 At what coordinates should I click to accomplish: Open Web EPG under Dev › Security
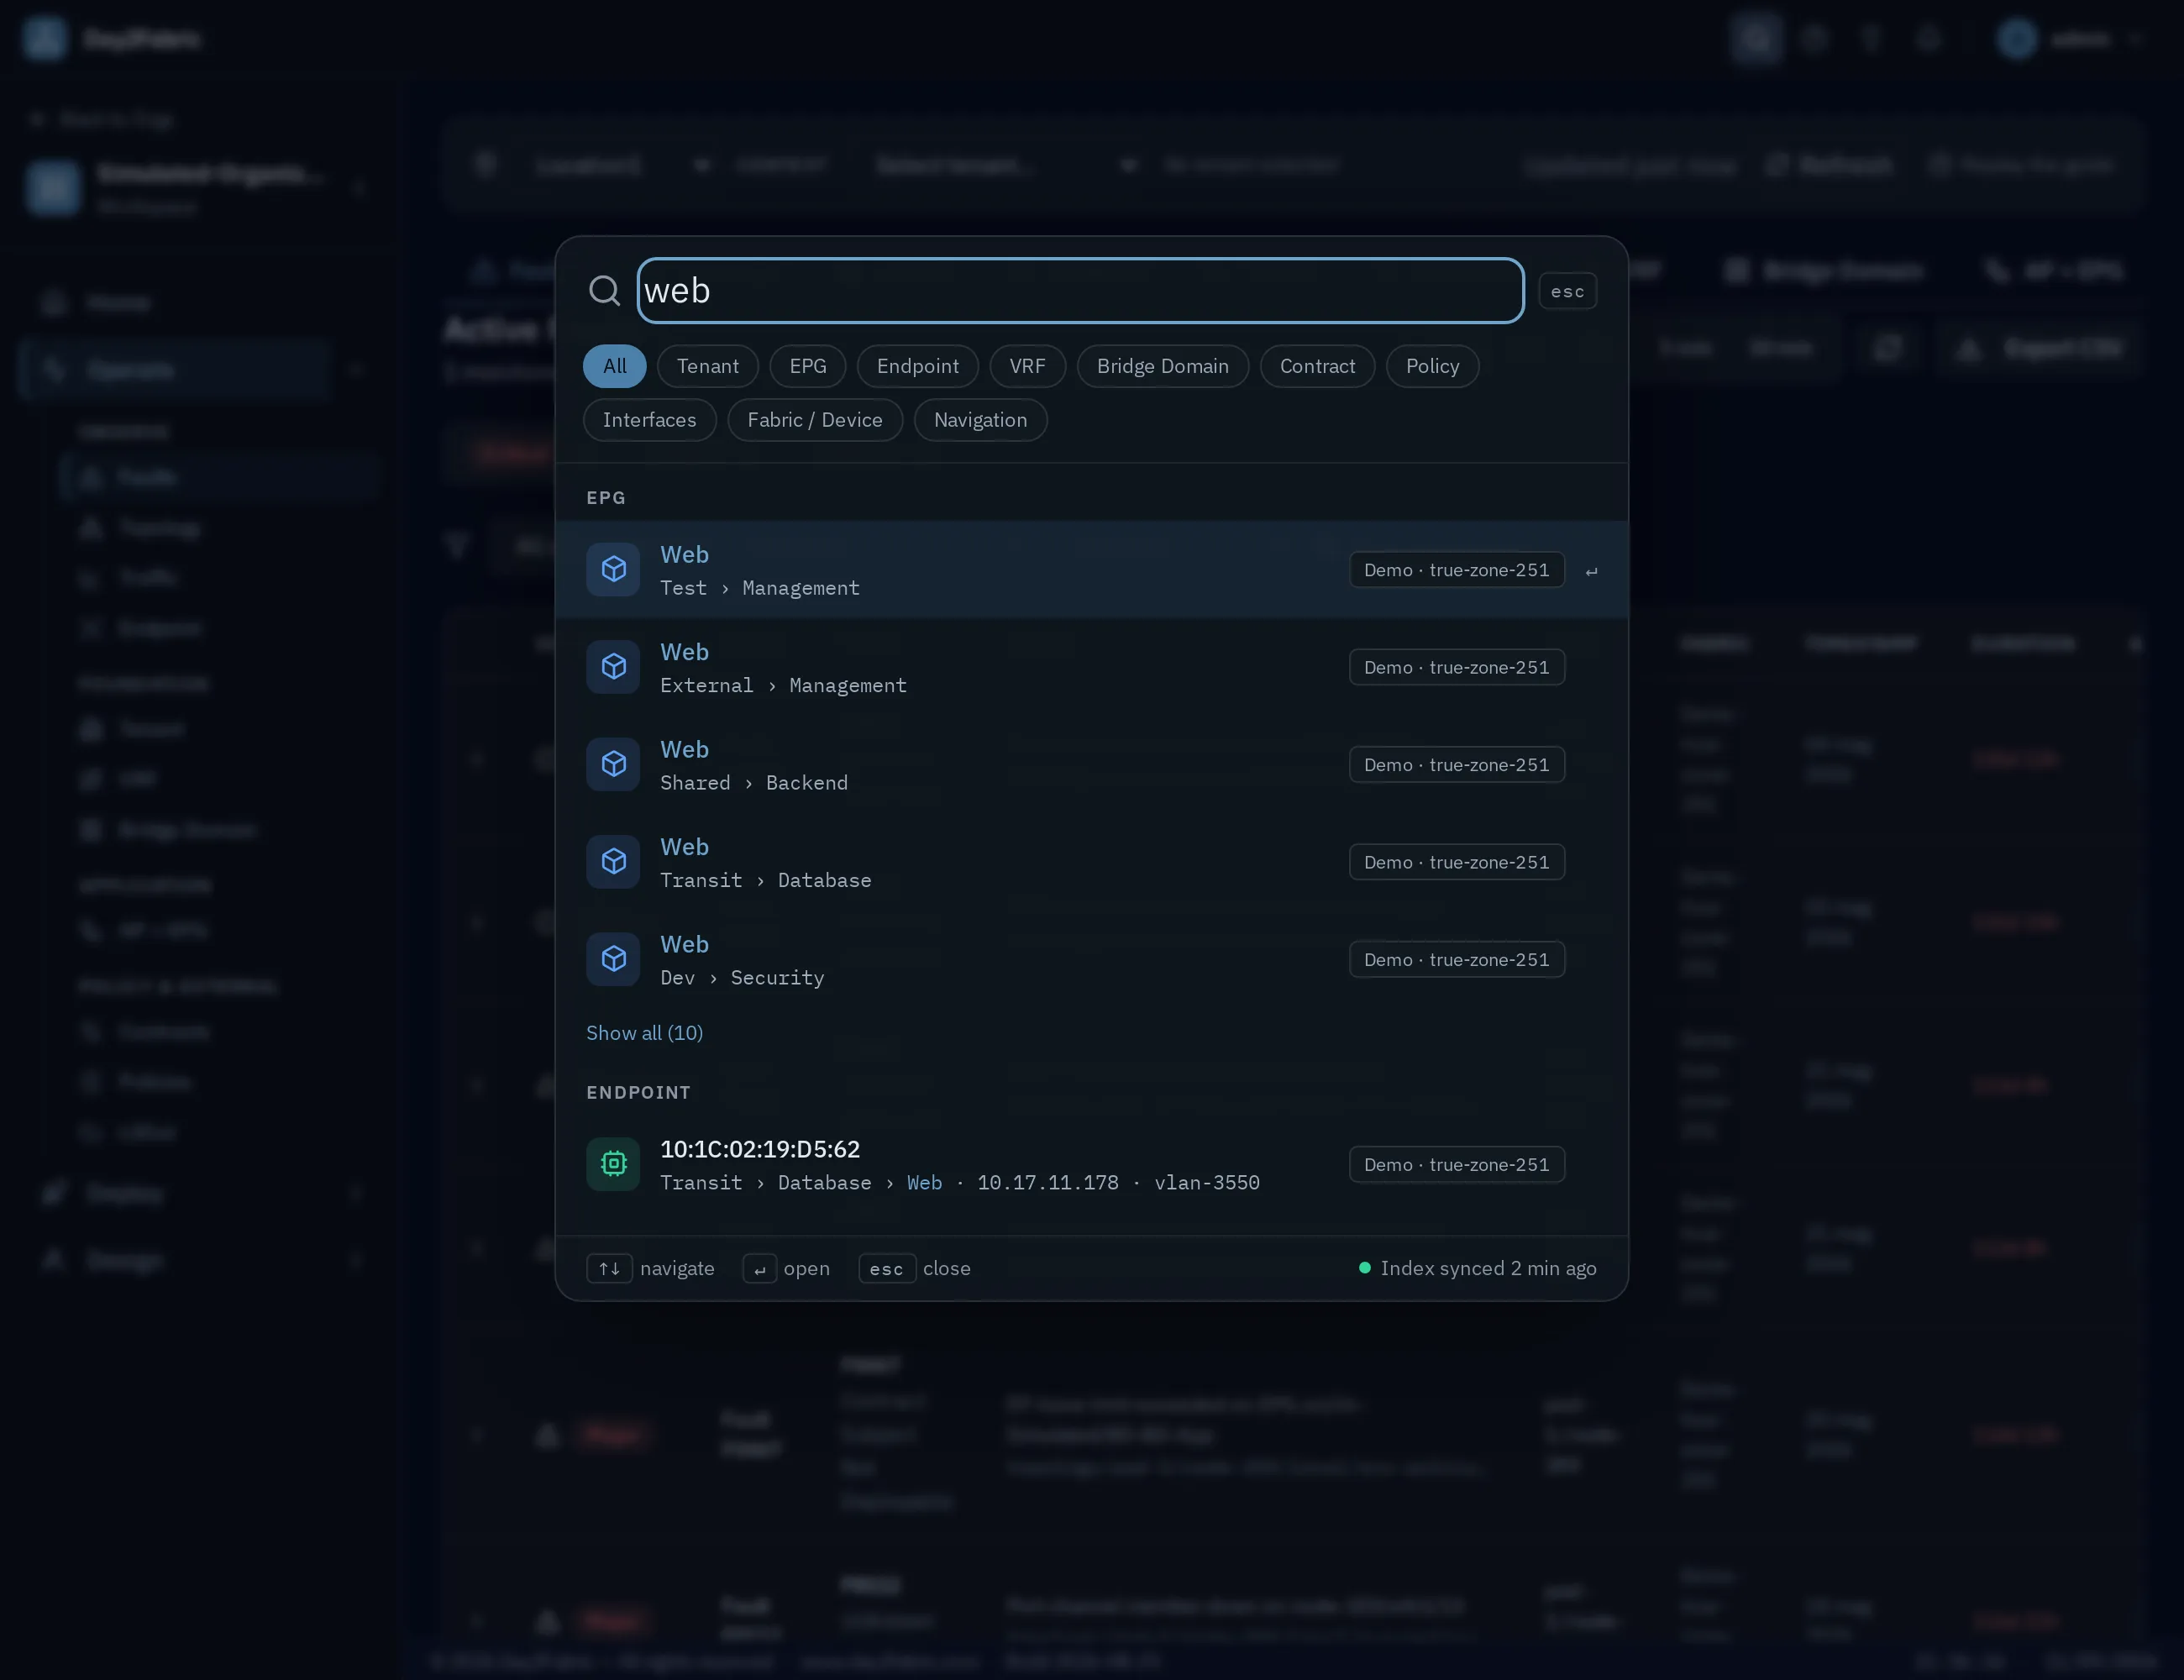[x=1091, y=960]
